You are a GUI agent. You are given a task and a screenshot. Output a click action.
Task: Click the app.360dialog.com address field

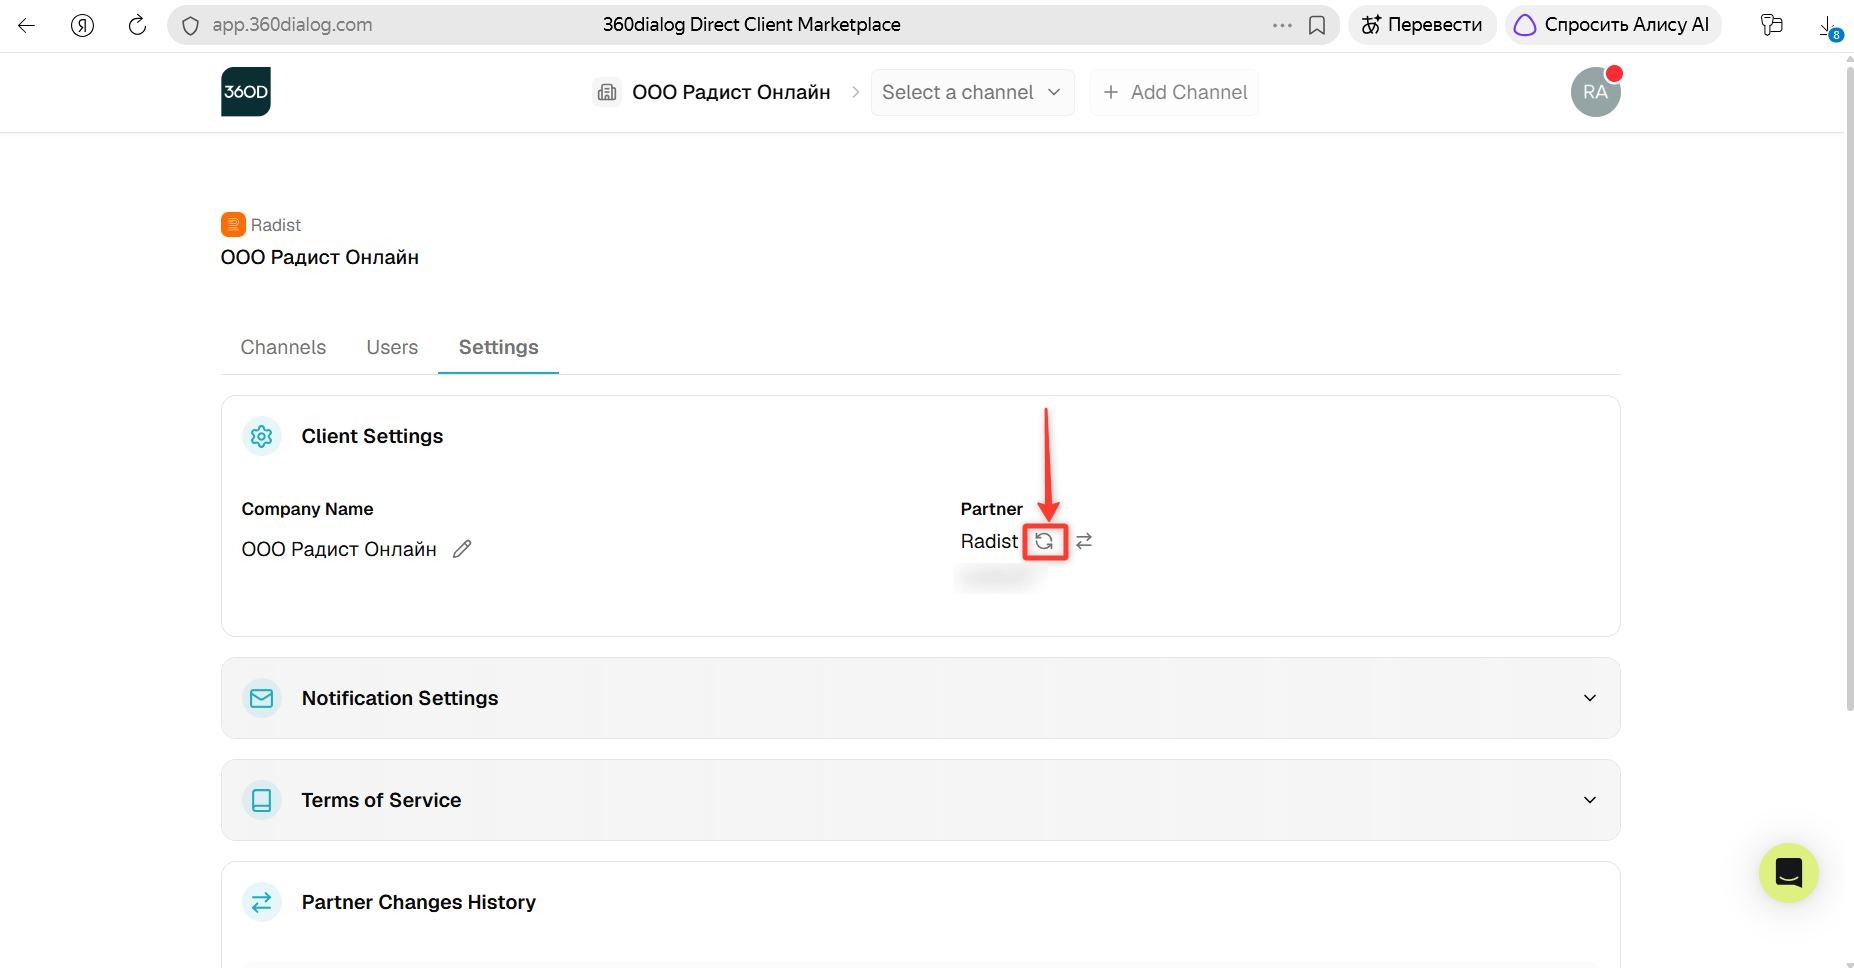[292, 25]
